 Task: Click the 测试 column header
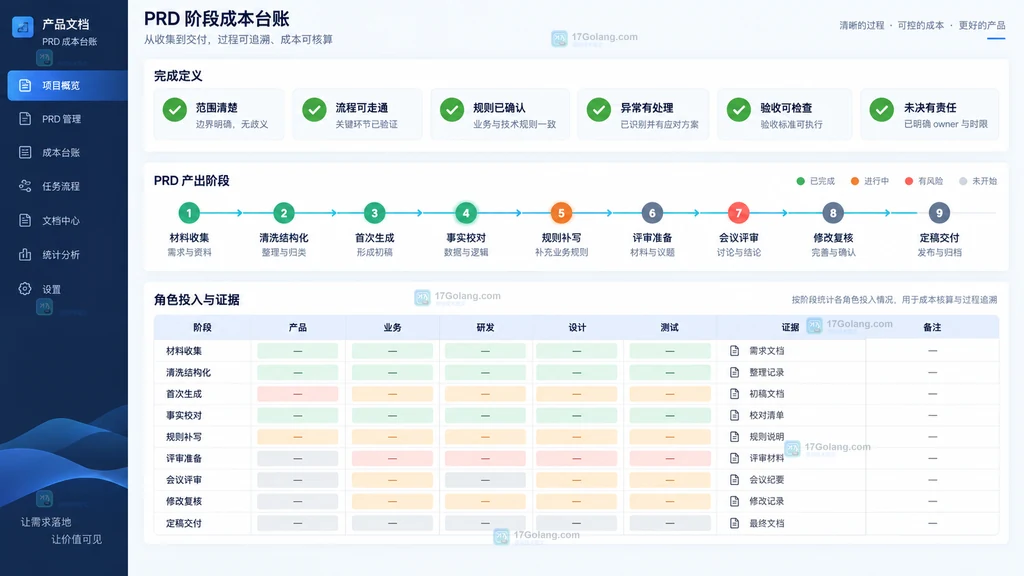pos(669,327)
